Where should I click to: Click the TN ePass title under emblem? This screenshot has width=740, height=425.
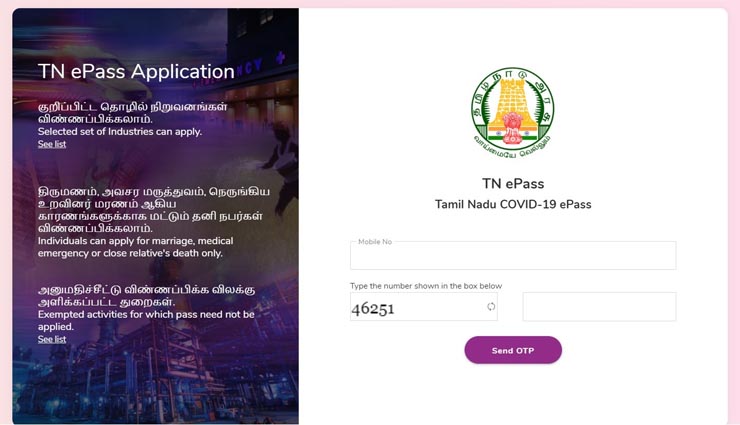(x=513, y=183)
